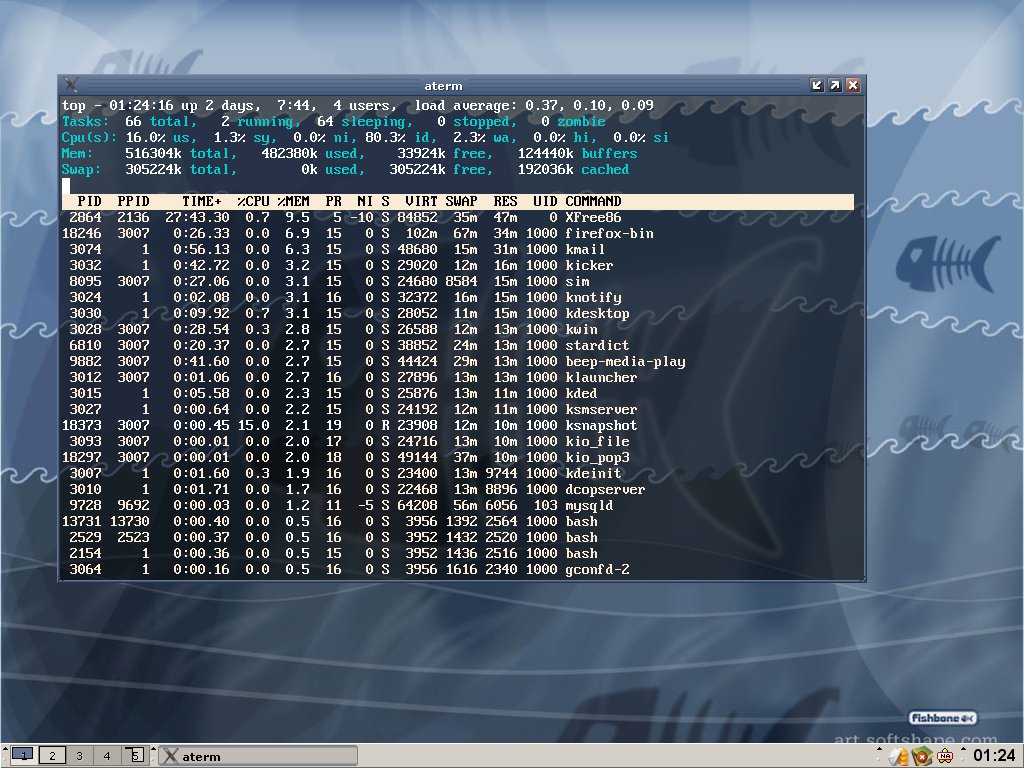Click the VIRT column header

(x=421, y=201)
